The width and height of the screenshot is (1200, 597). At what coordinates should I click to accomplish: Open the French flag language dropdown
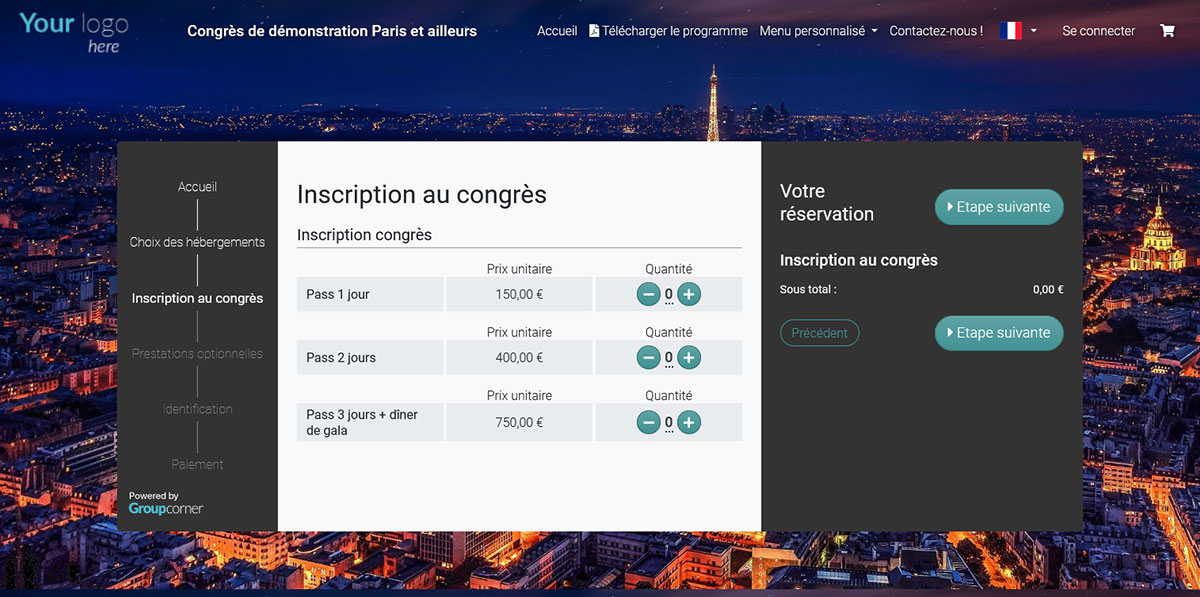click(x=1019, y=31)
